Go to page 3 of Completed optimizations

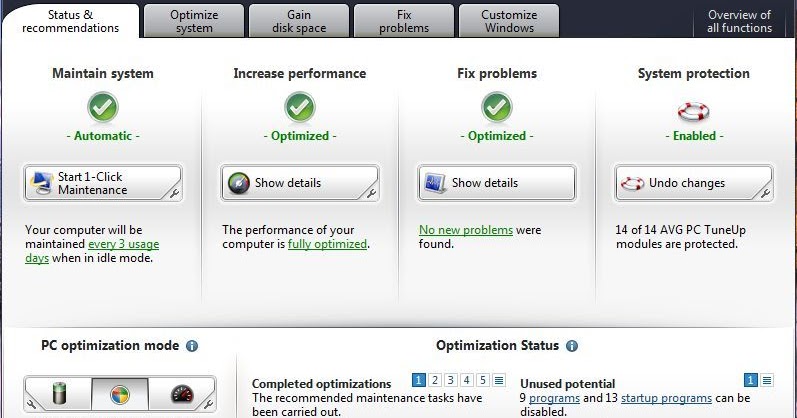tap(450, 380)
